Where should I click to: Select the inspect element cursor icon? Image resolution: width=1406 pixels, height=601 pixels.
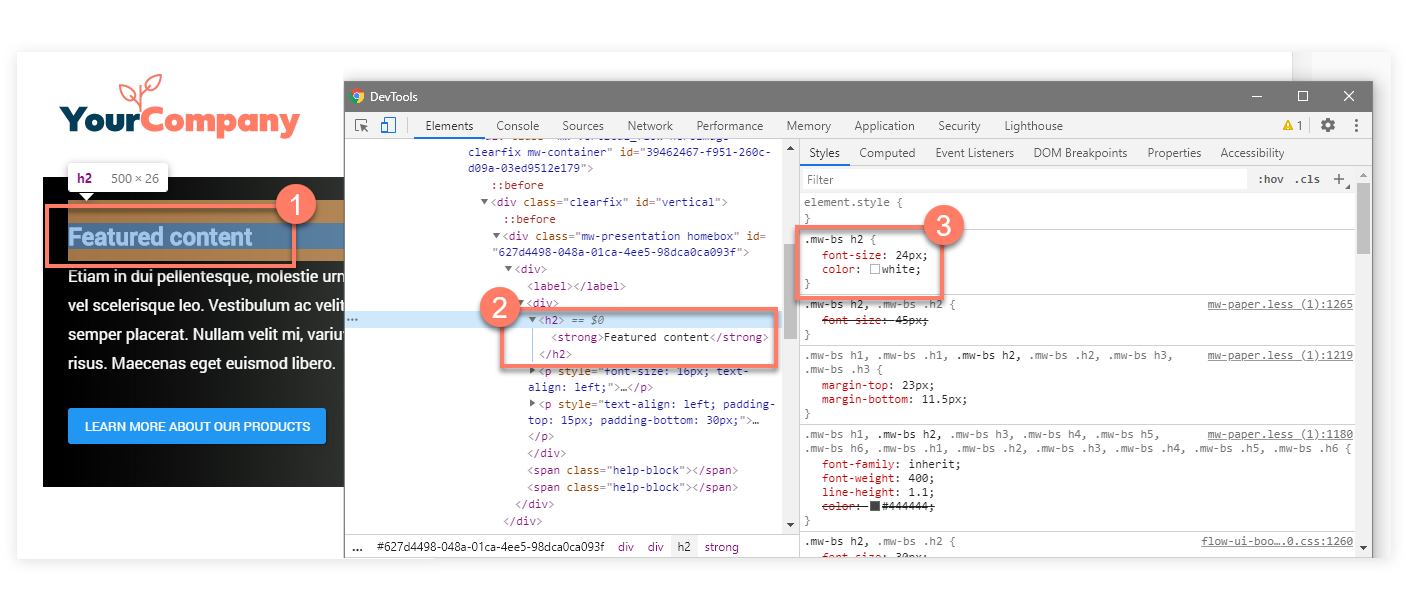click(x=363, y=125)
